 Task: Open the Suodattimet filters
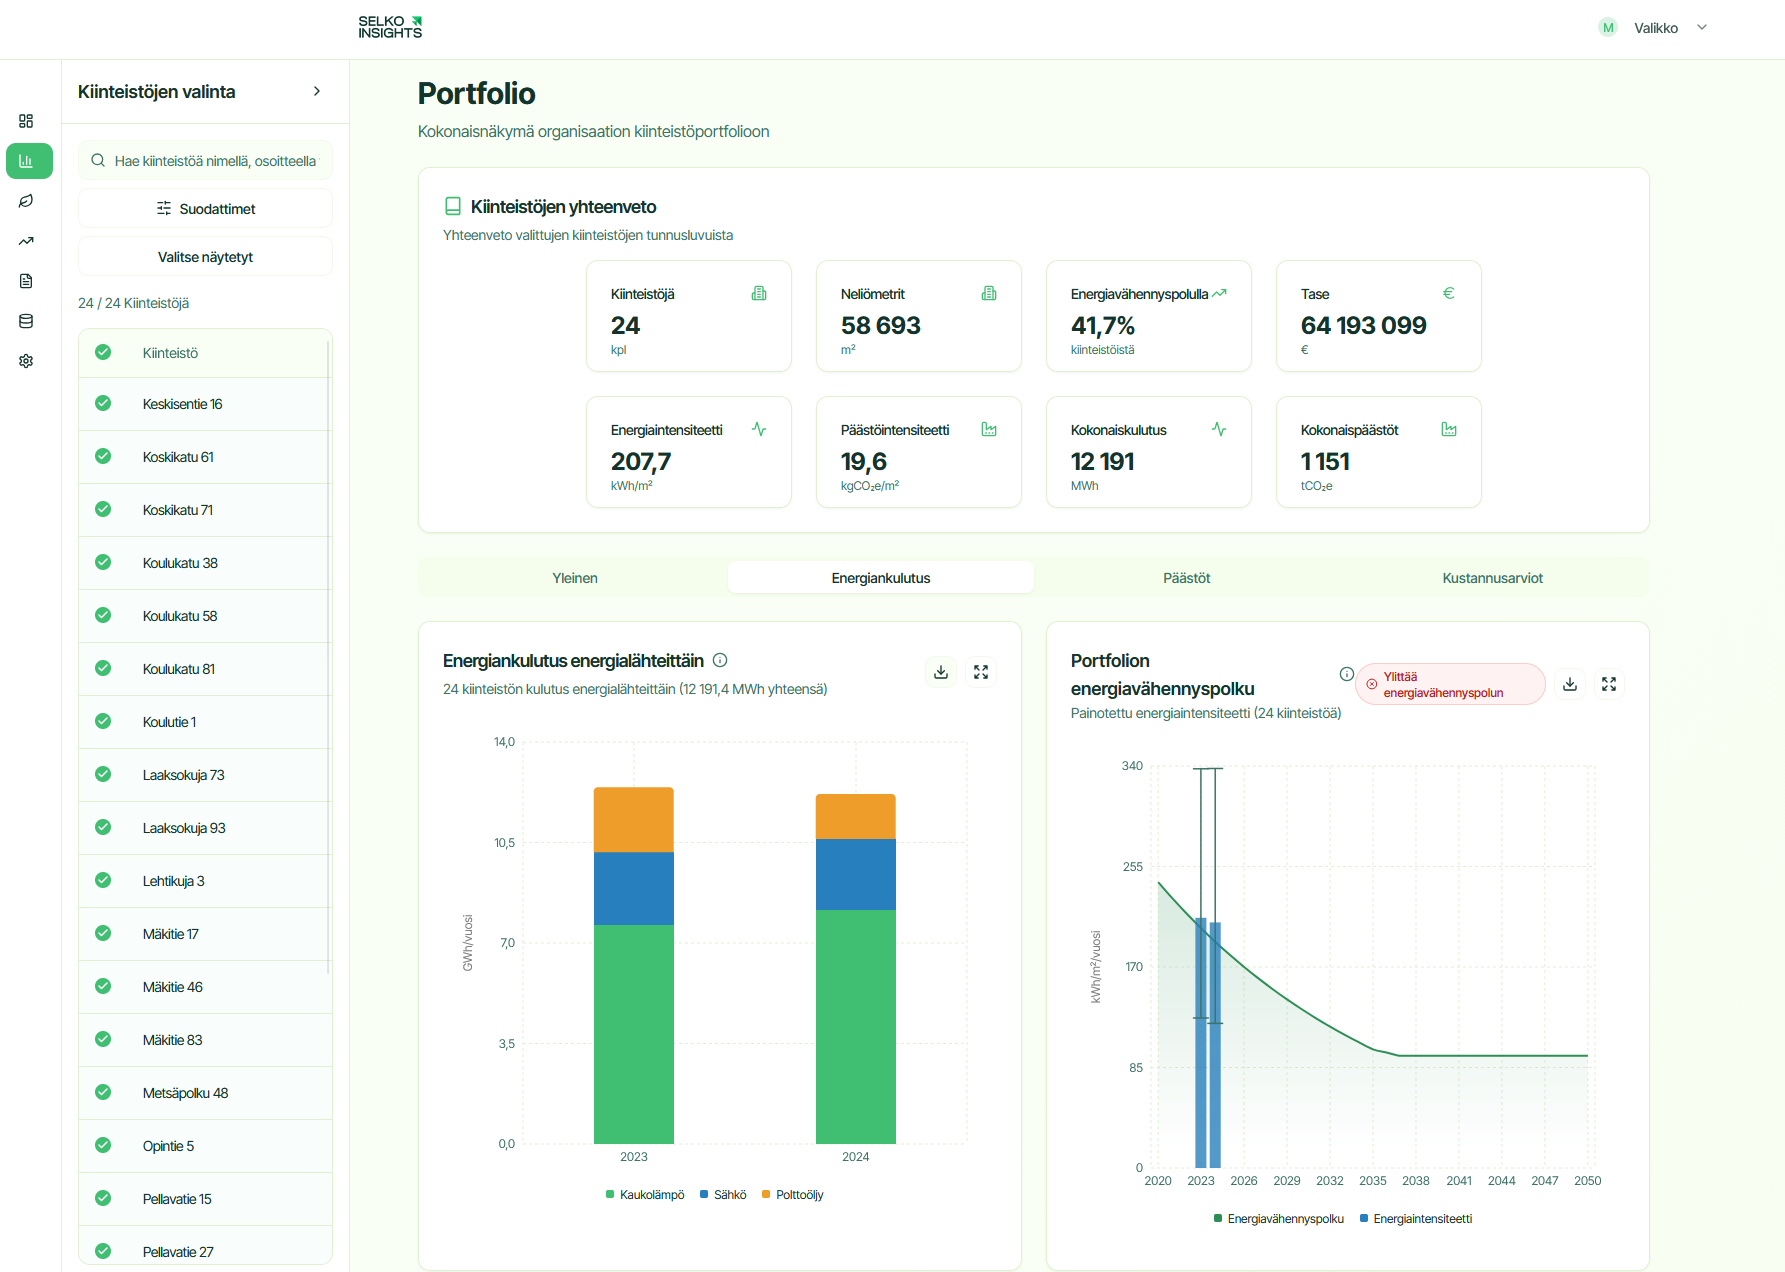point(205,208)
